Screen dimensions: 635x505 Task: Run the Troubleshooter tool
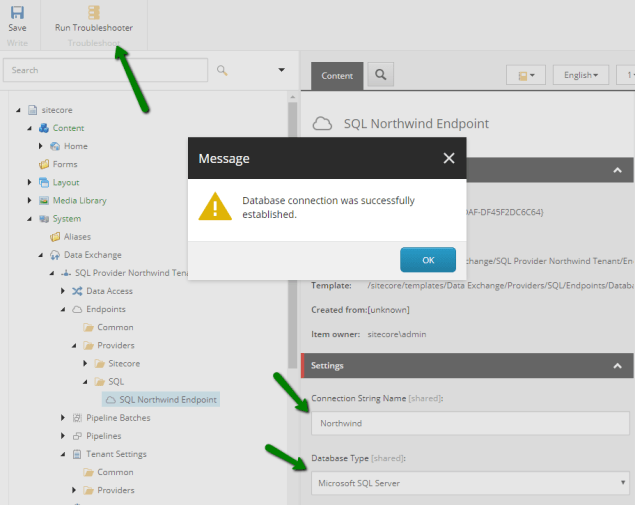point(93,18)
